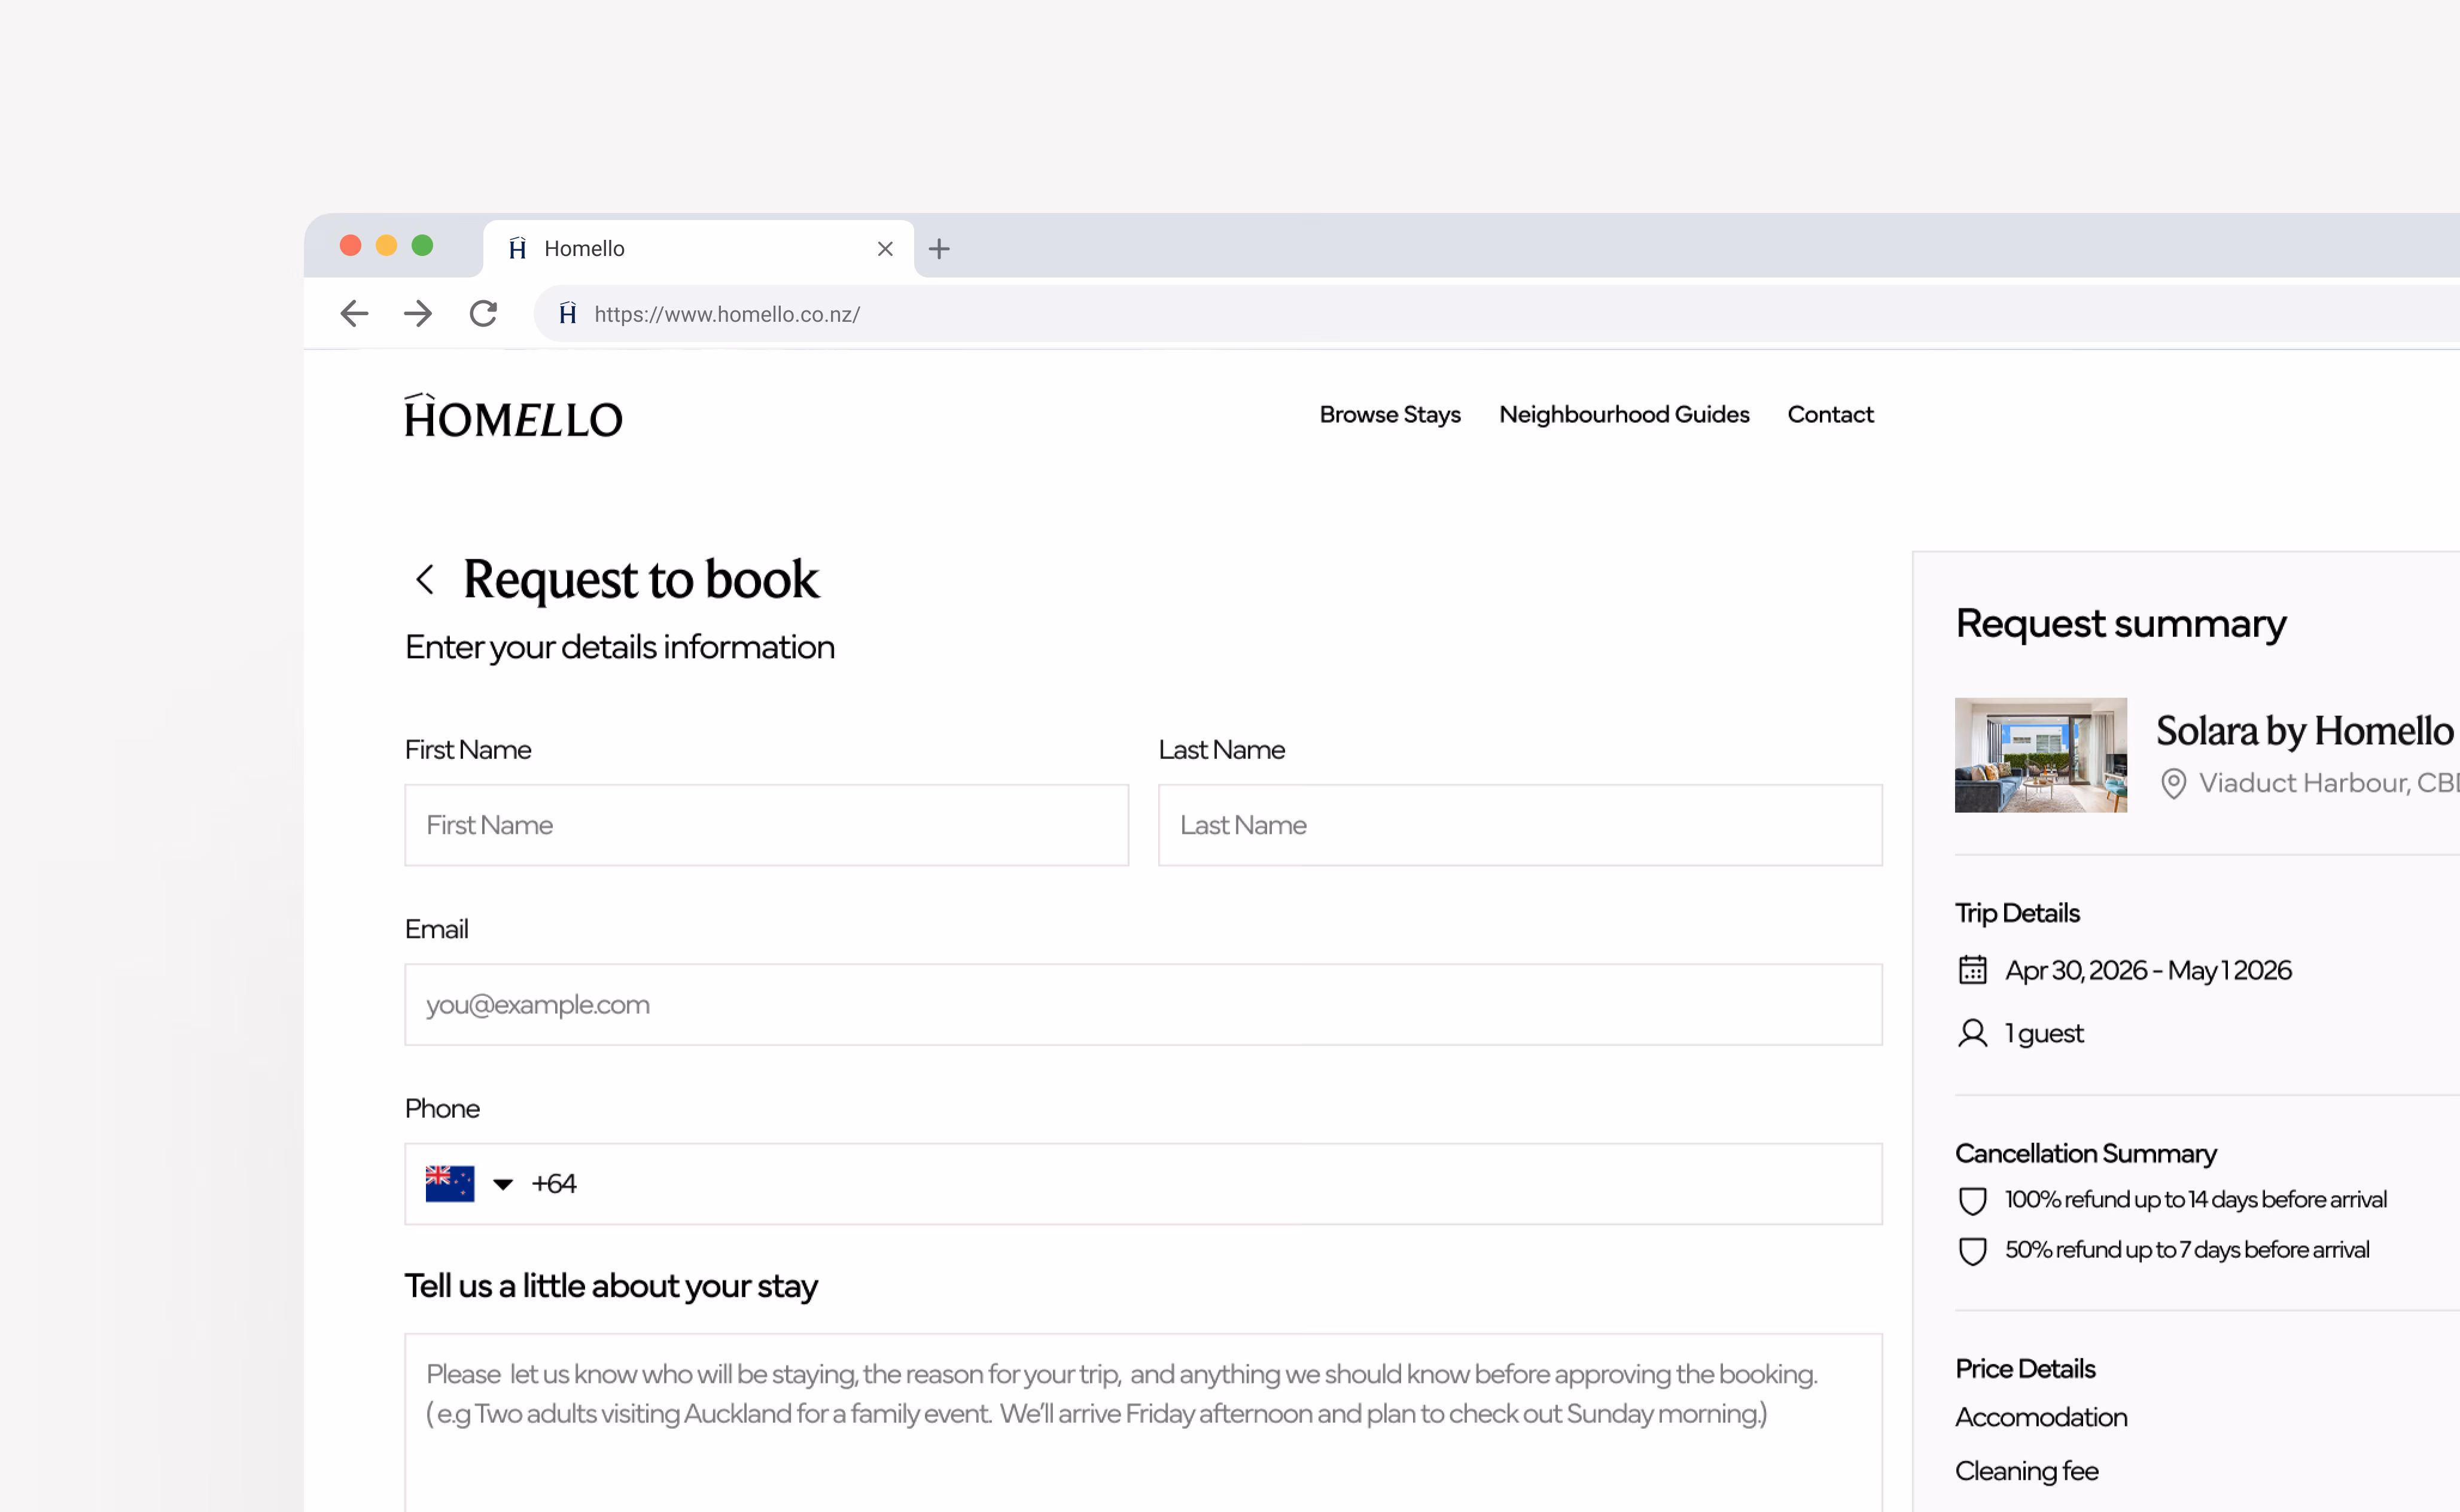Click the 'Apr 30, 2026 - May 1 2026' dates
The height and width of the screenshot is (1512, 2460).
2148,970
